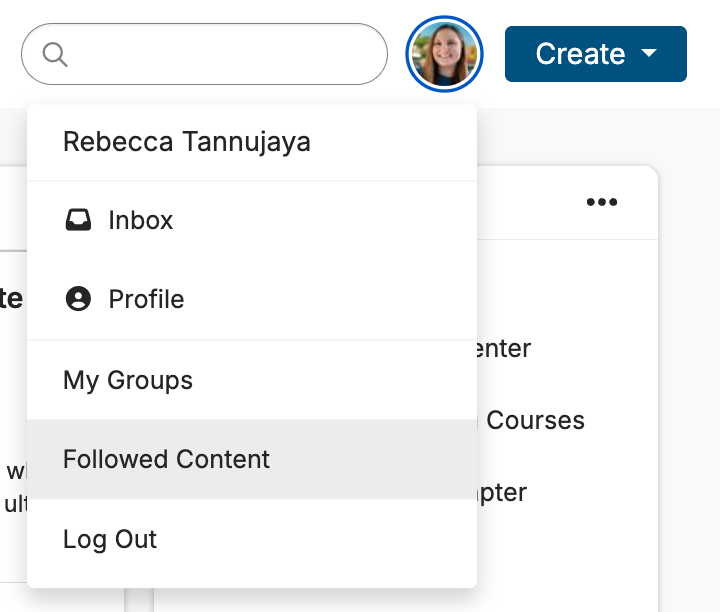Open My Groups menu entry
The width and height of the screenshot is (720, 612).
tap(128, 380)
